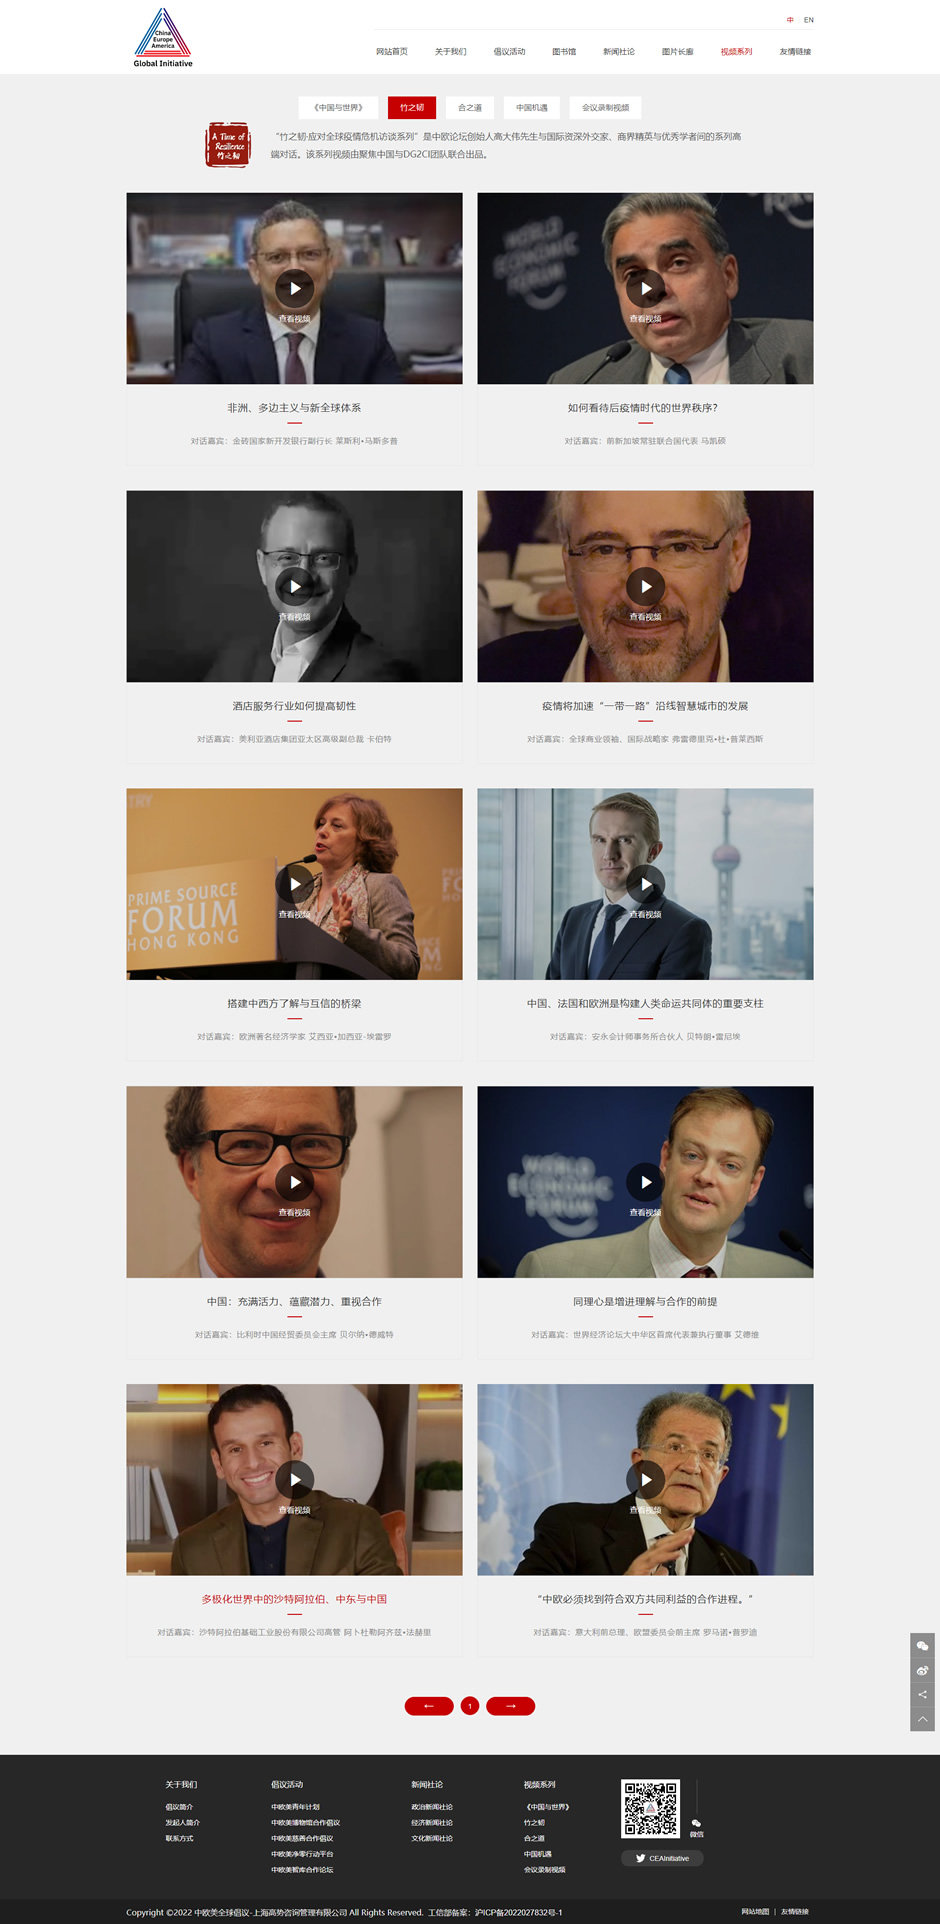Switch to the 合之道 tab

470,107
